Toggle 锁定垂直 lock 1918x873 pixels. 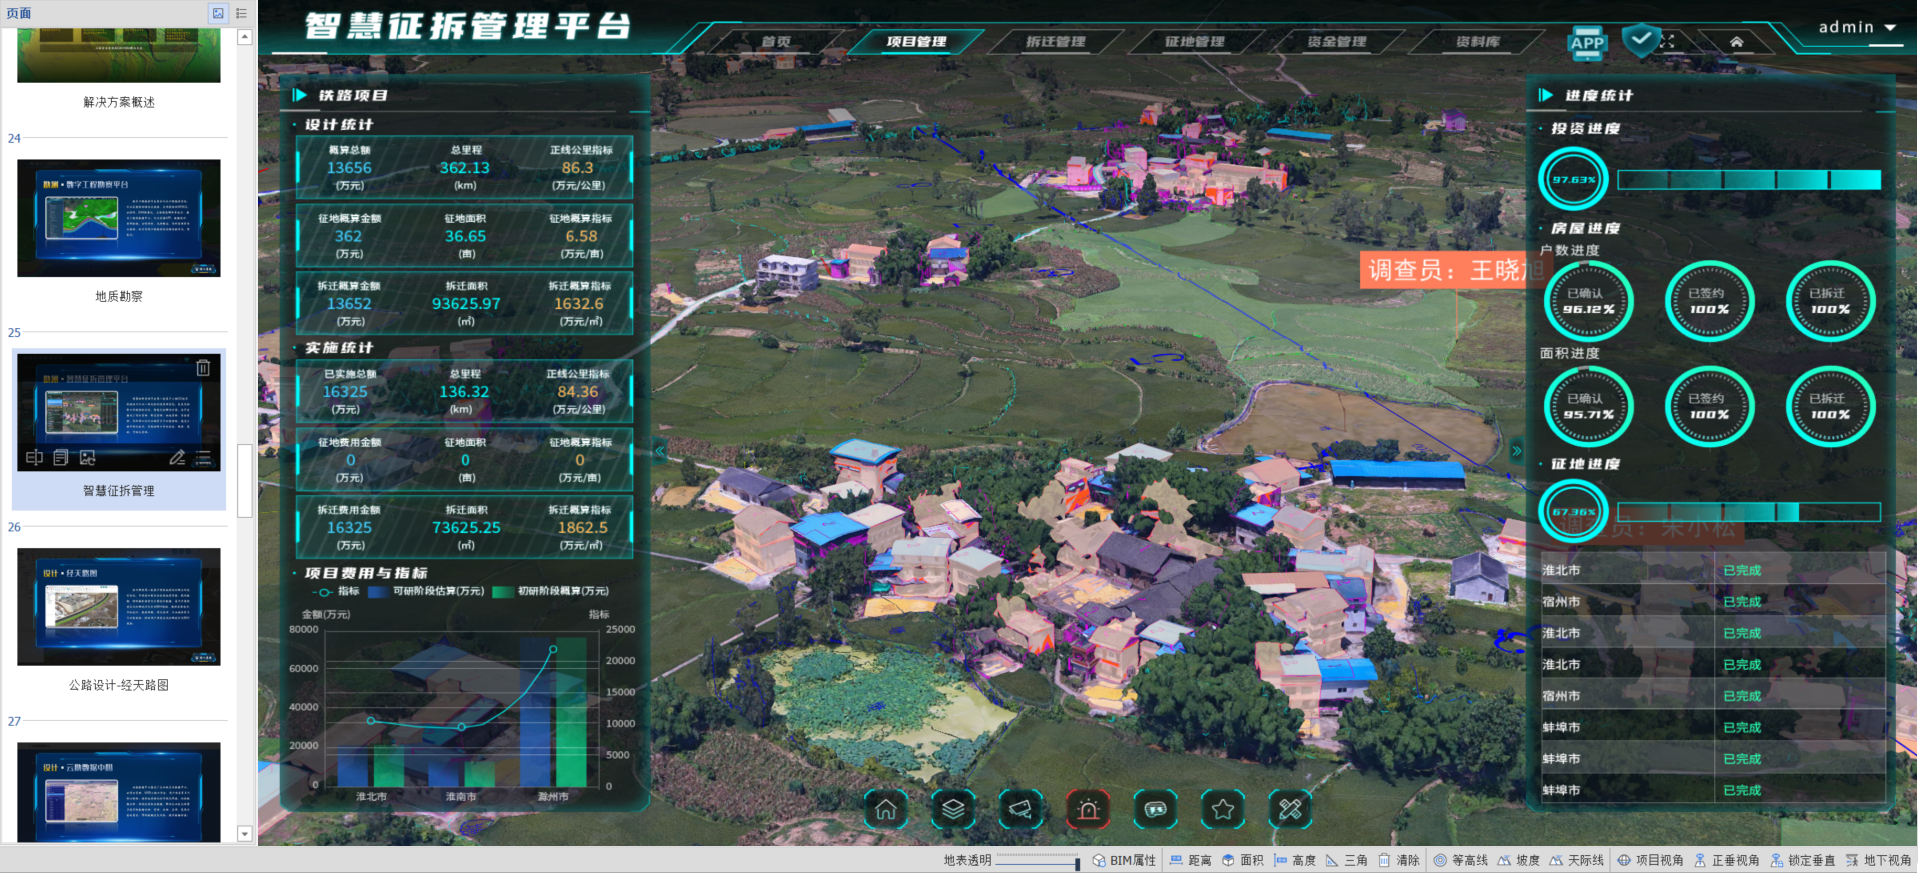(x=1803, y=860)
